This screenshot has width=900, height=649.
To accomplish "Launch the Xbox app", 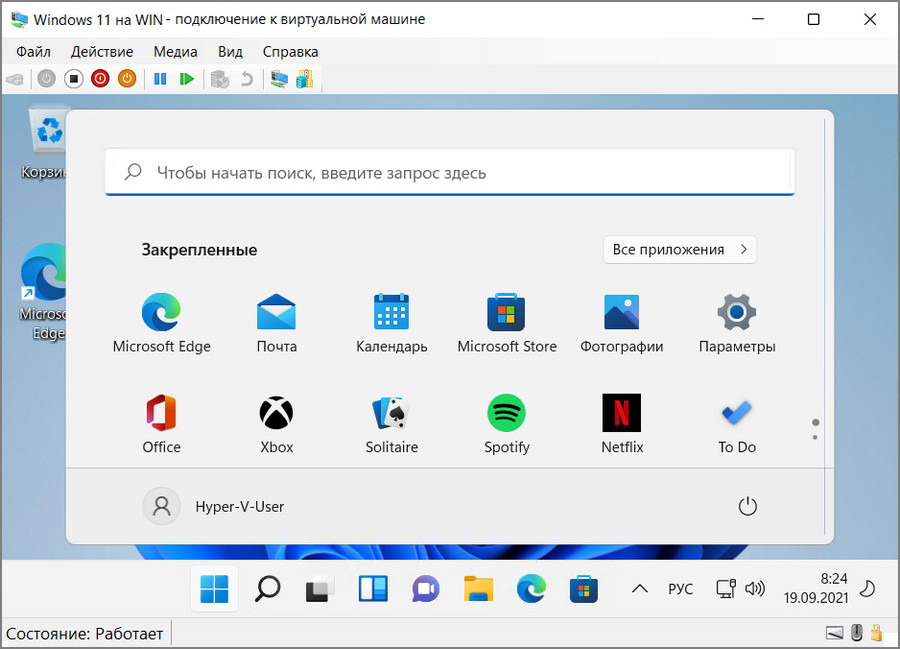I will point(277,424).
